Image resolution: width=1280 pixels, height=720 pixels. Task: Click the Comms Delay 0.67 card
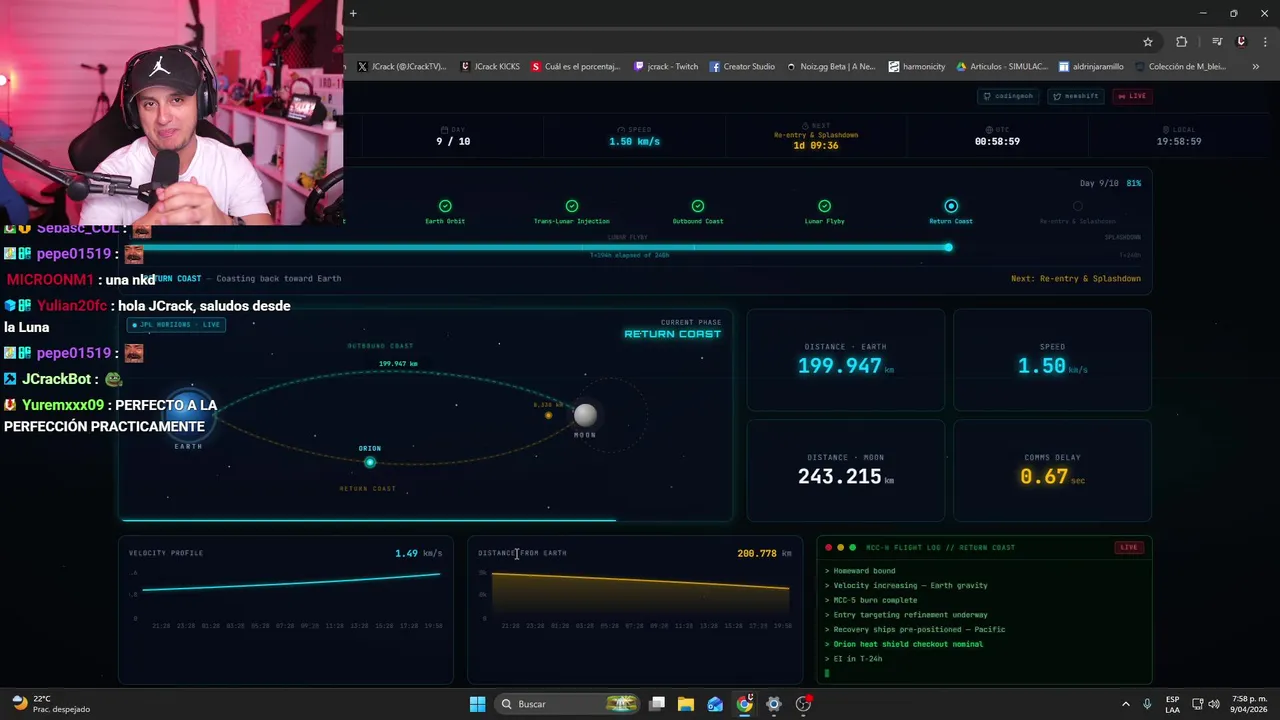click(1052, 471)
